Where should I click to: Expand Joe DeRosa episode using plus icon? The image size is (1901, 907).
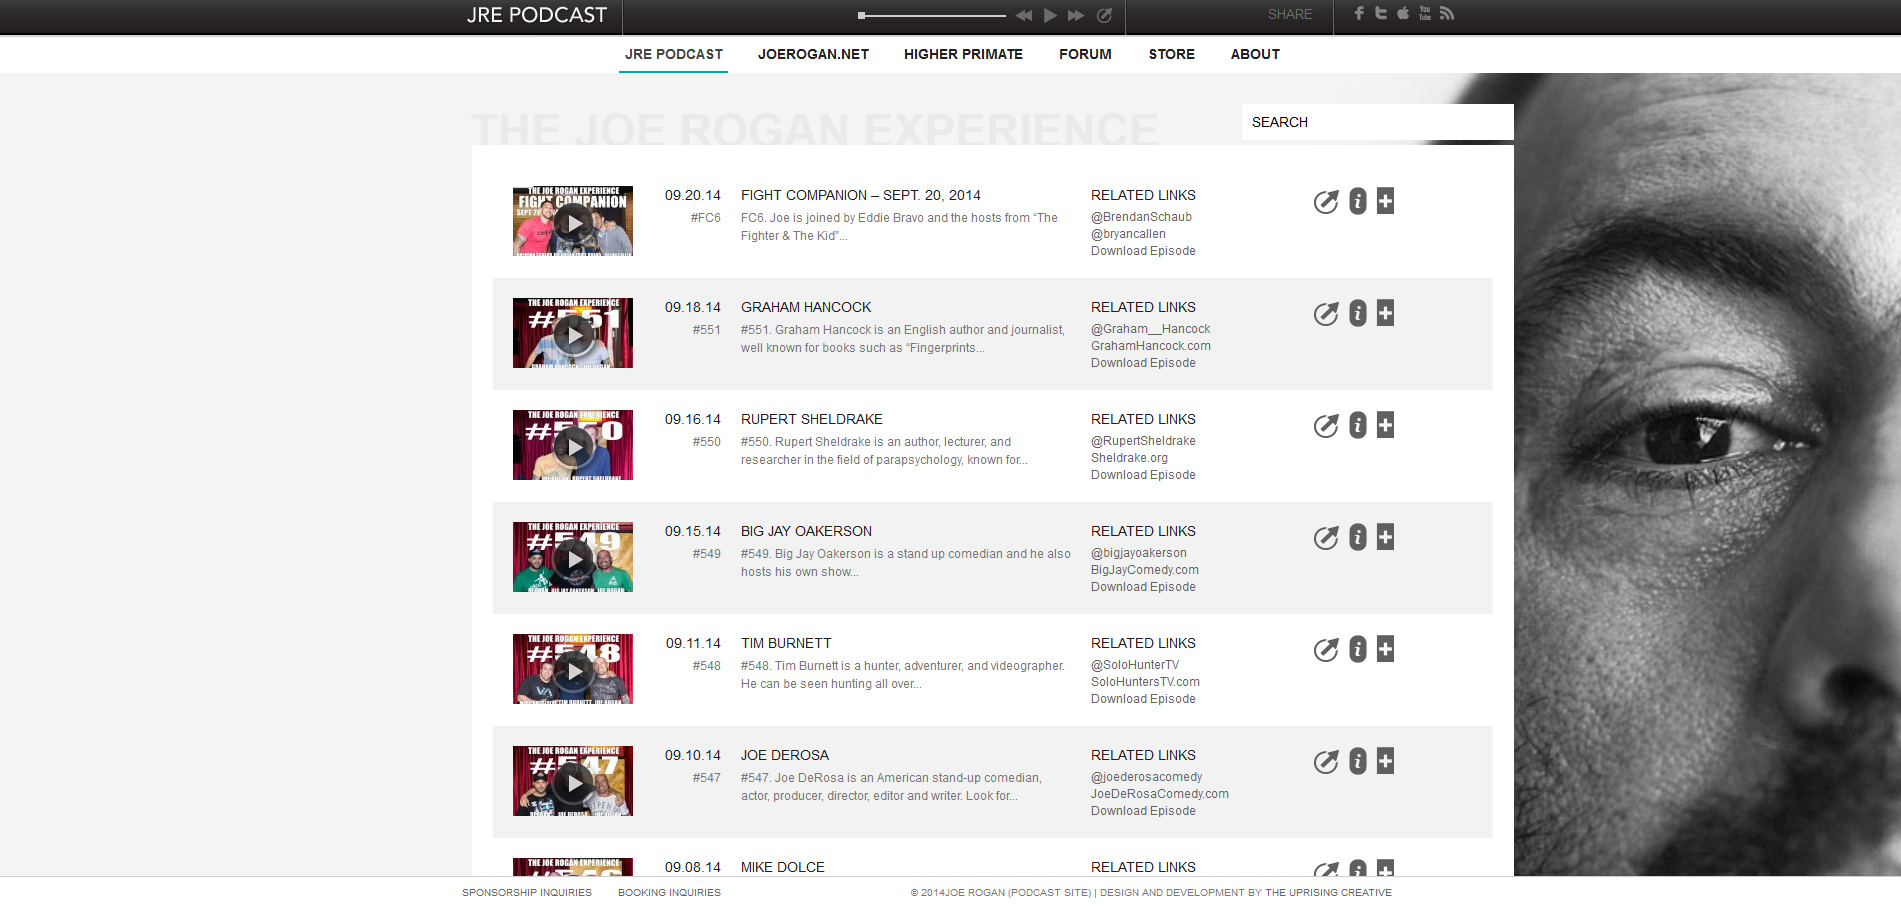tap(1385, 761)
